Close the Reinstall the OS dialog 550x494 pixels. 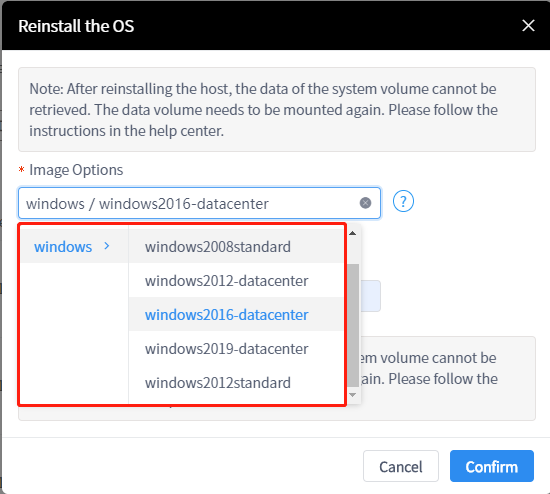[528, 26]
